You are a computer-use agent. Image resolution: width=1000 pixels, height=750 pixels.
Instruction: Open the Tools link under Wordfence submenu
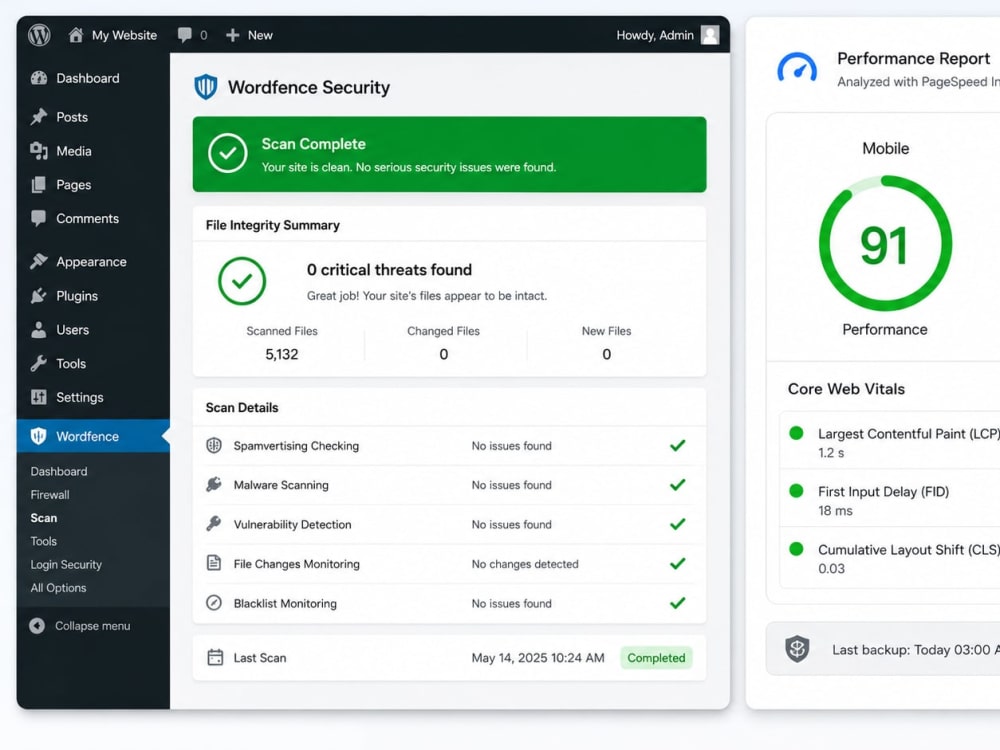(x=43, y=541)
